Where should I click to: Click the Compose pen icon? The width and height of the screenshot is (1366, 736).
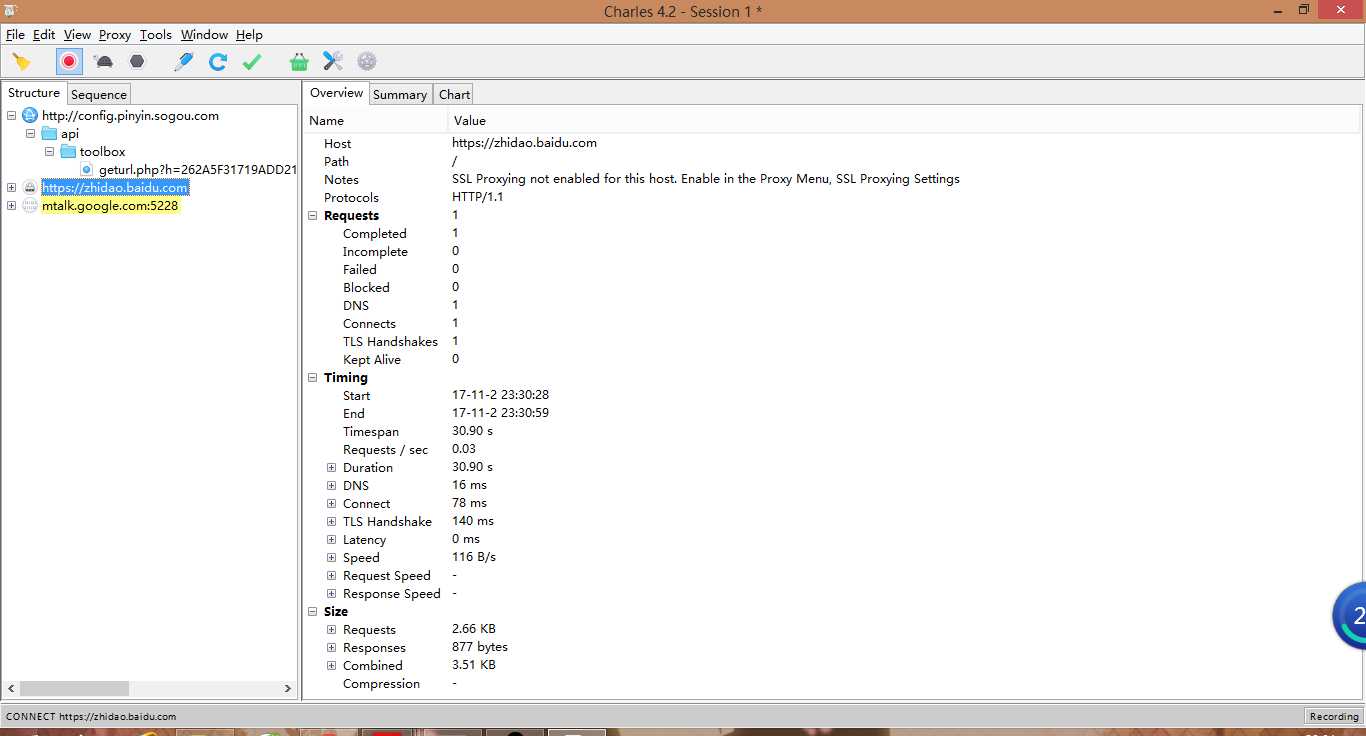183,62
